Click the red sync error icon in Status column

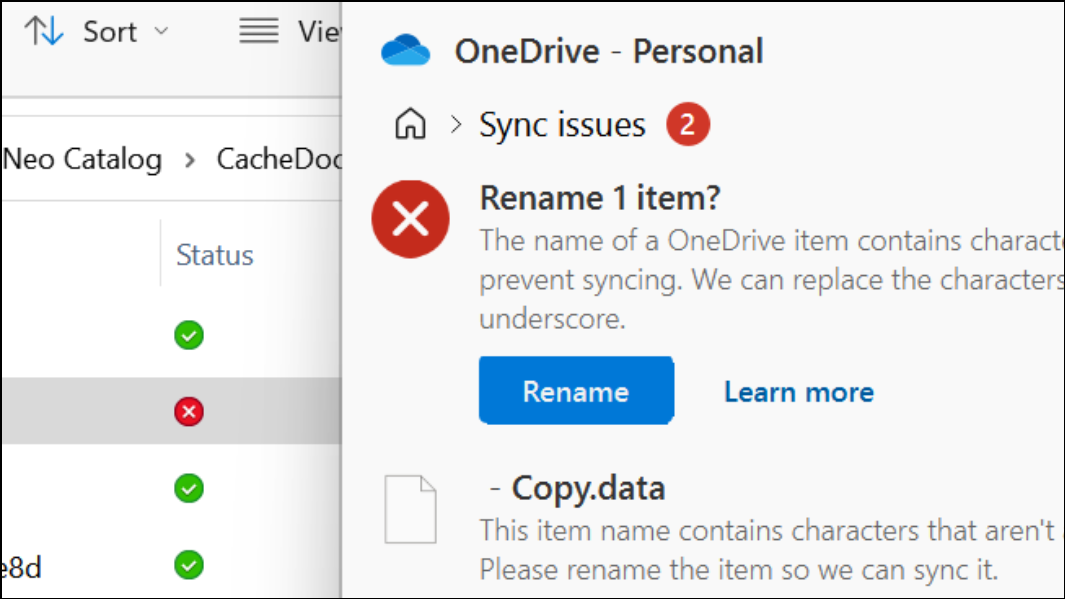187,411
